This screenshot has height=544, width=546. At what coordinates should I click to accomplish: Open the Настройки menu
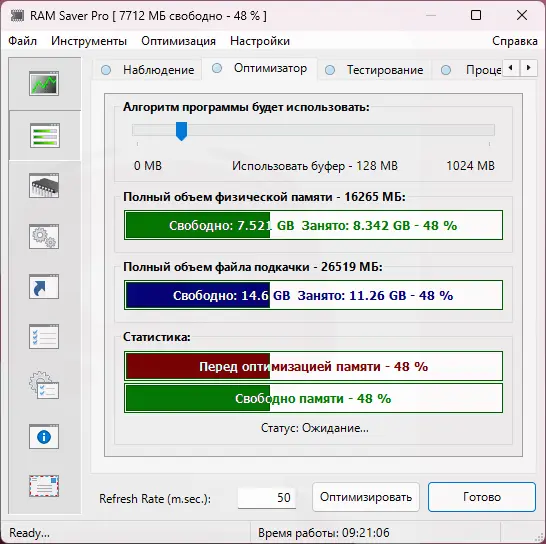click(260, 41)
